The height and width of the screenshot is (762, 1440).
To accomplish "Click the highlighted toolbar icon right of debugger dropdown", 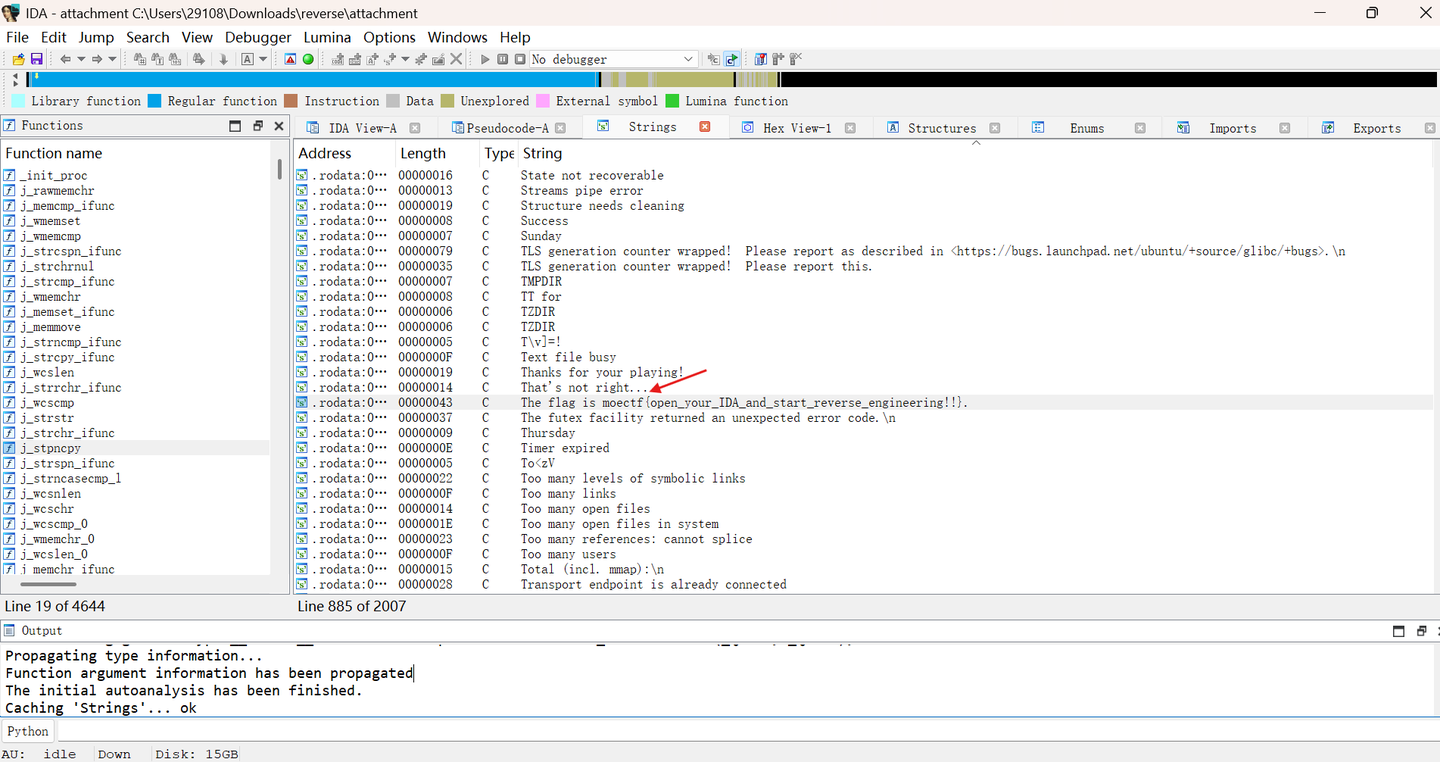I will point(732,59).
